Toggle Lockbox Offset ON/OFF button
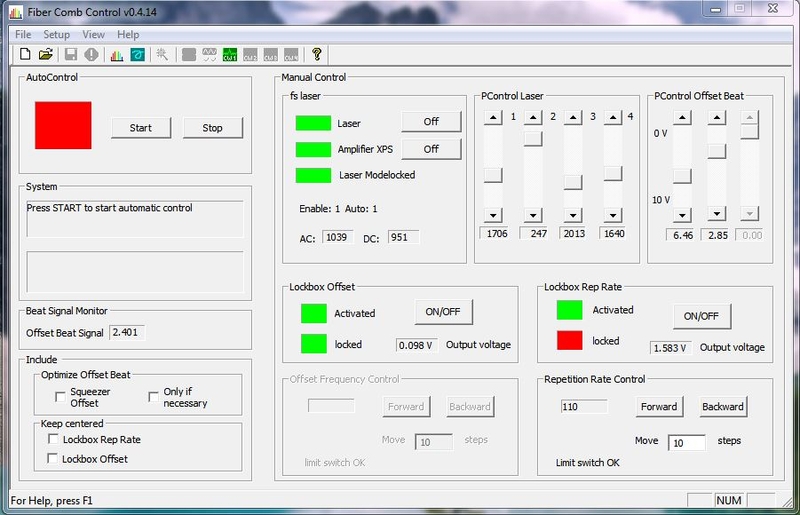The width and height of the screenshot is (800, 515). tap(443, 311)
